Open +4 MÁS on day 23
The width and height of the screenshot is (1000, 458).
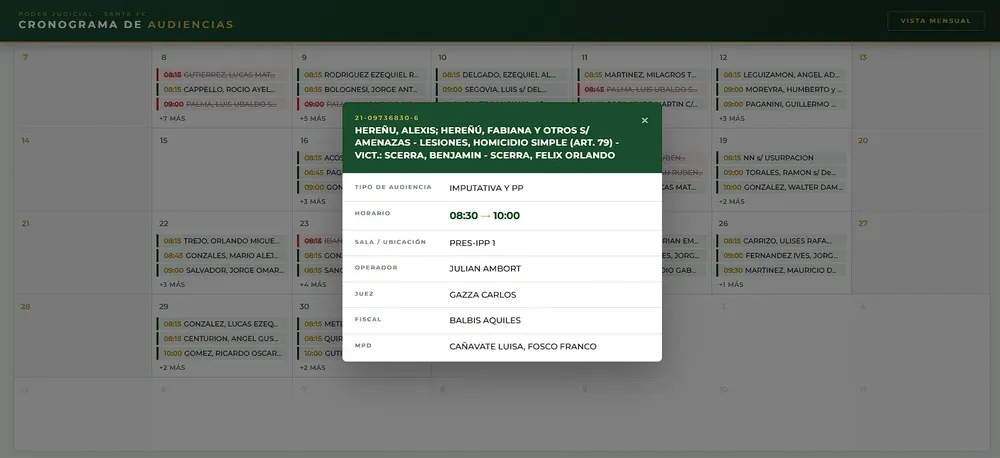[x=312, y=284]
